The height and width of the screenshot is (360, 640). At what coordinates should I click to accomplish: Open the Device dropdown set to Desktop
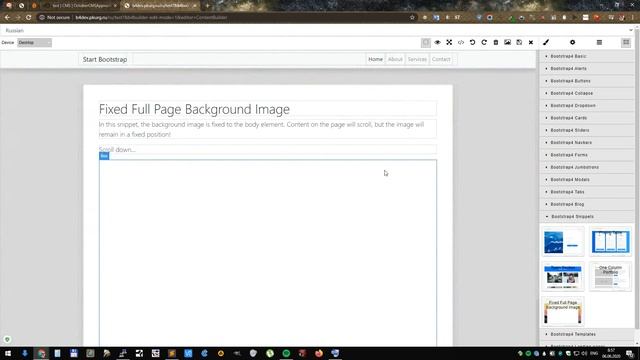(34, 42)
